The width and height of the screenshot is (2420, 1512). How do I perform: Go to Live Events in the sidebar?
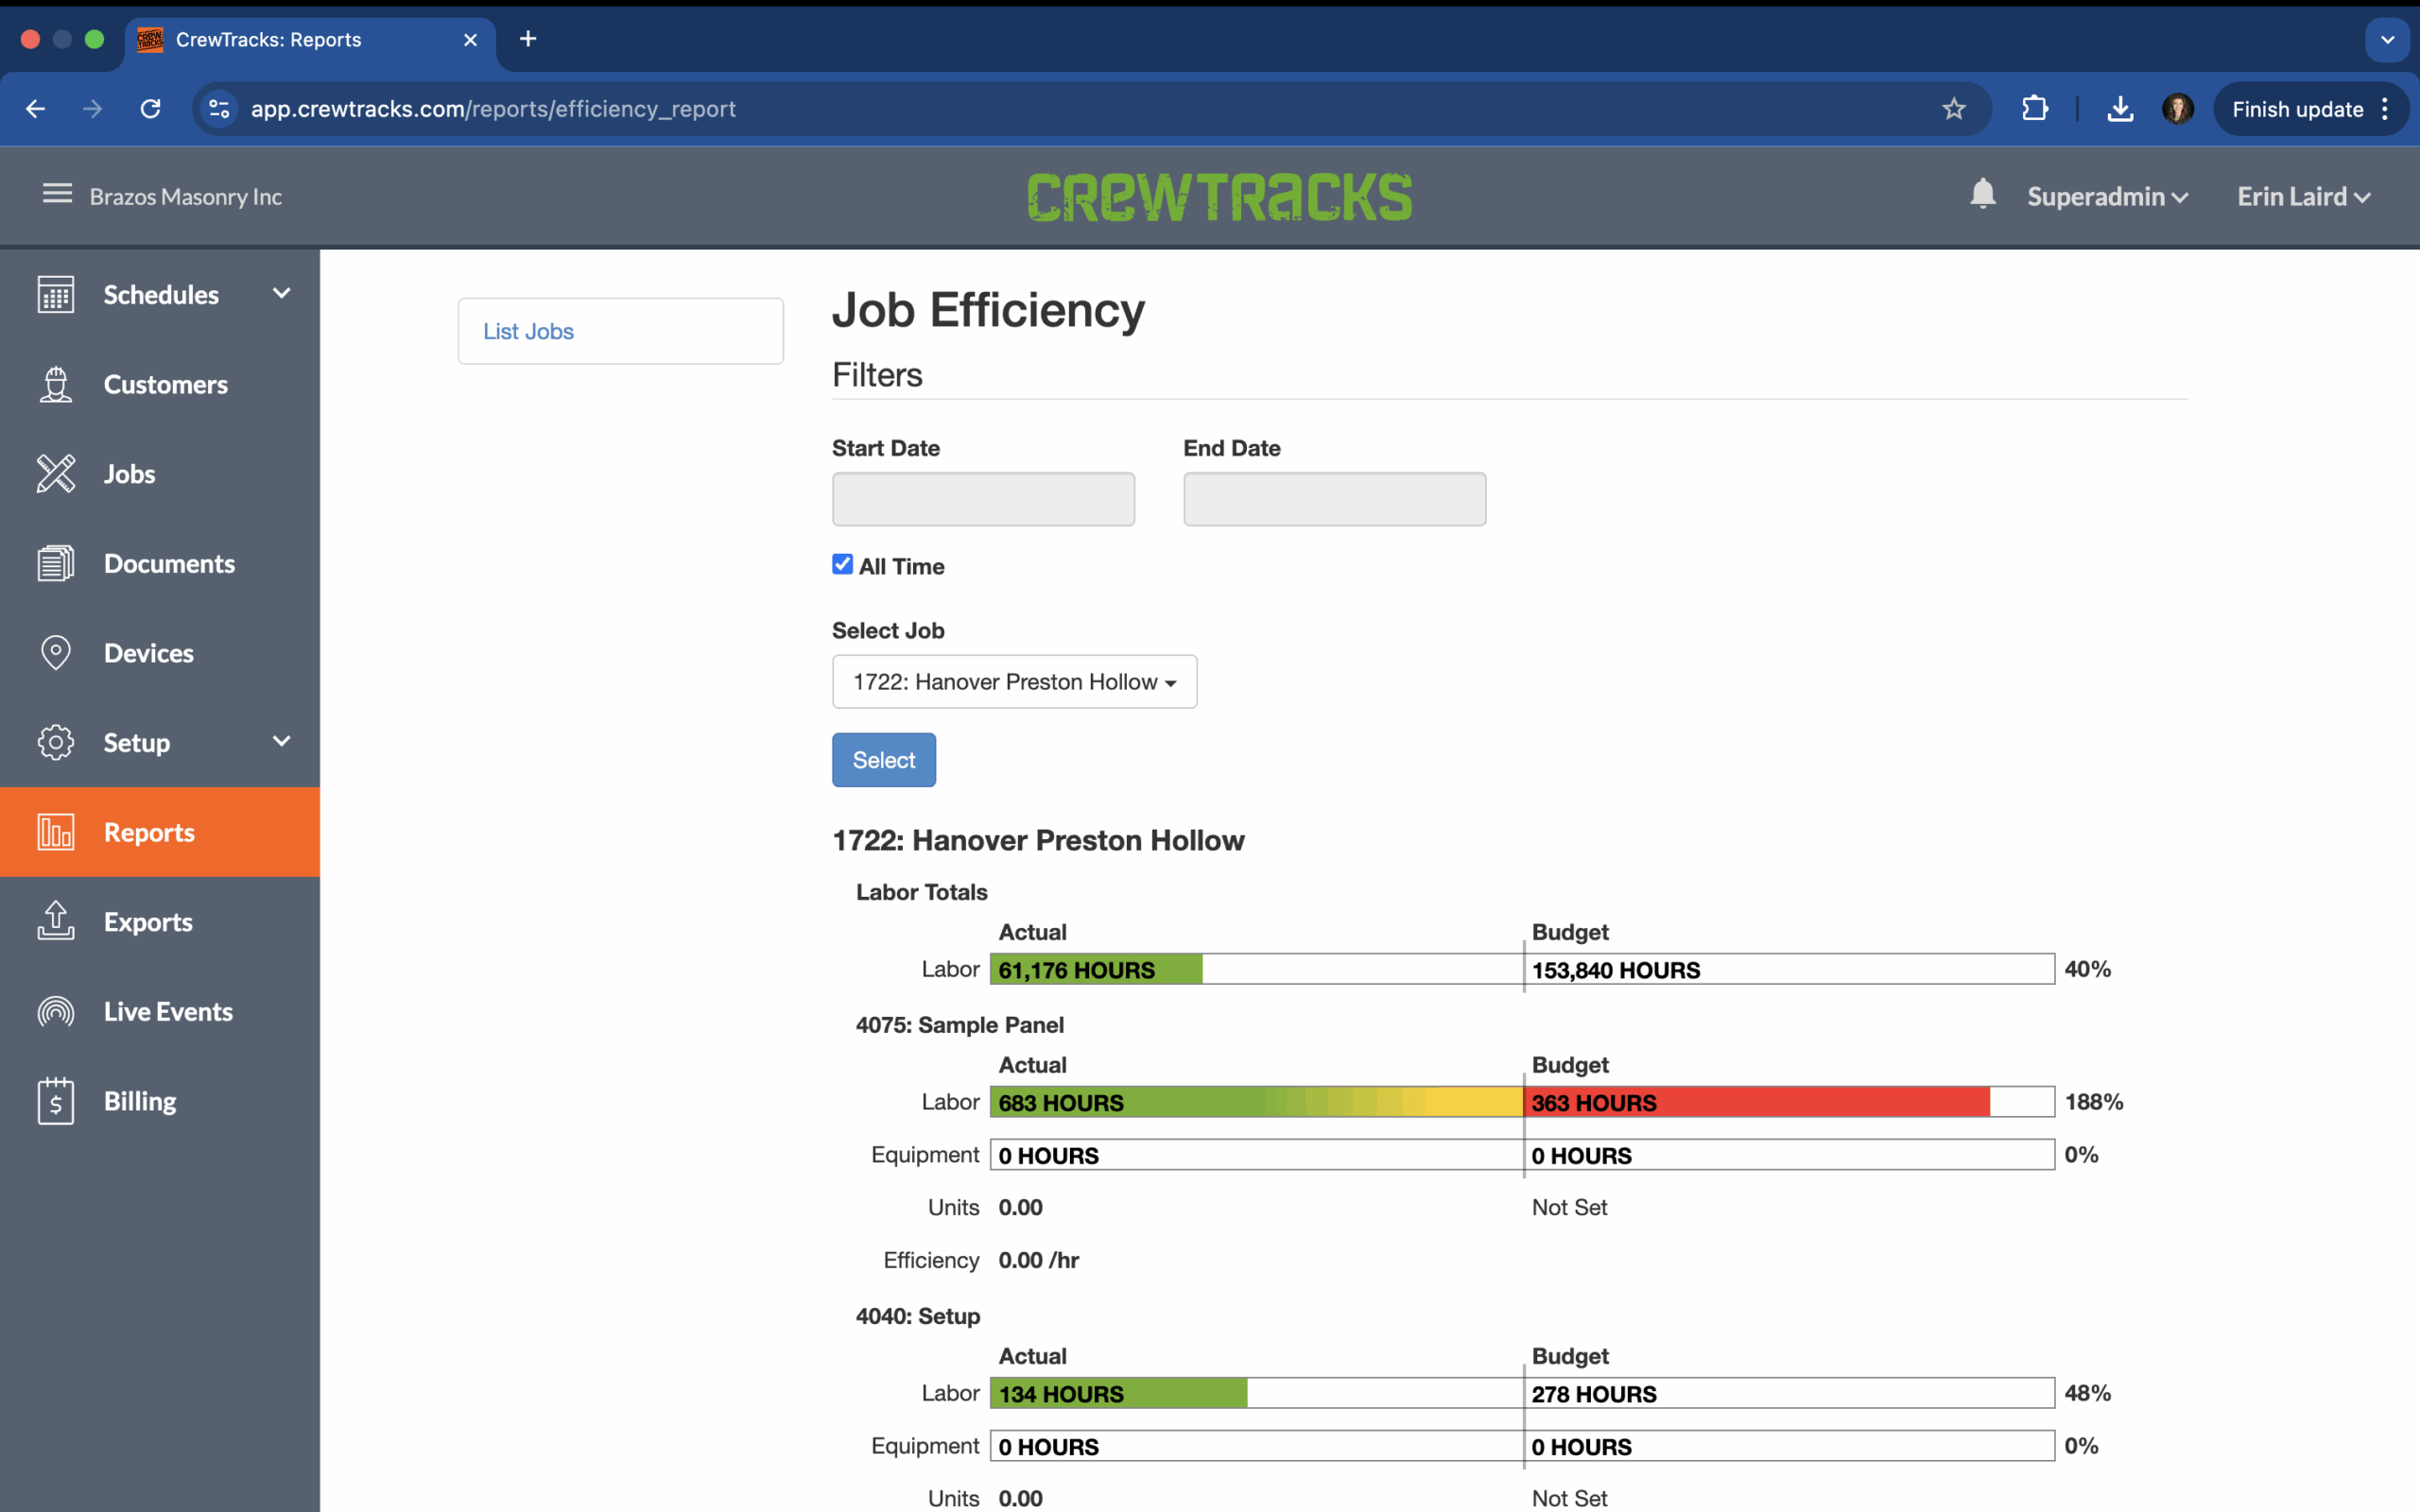point(160,1012)
